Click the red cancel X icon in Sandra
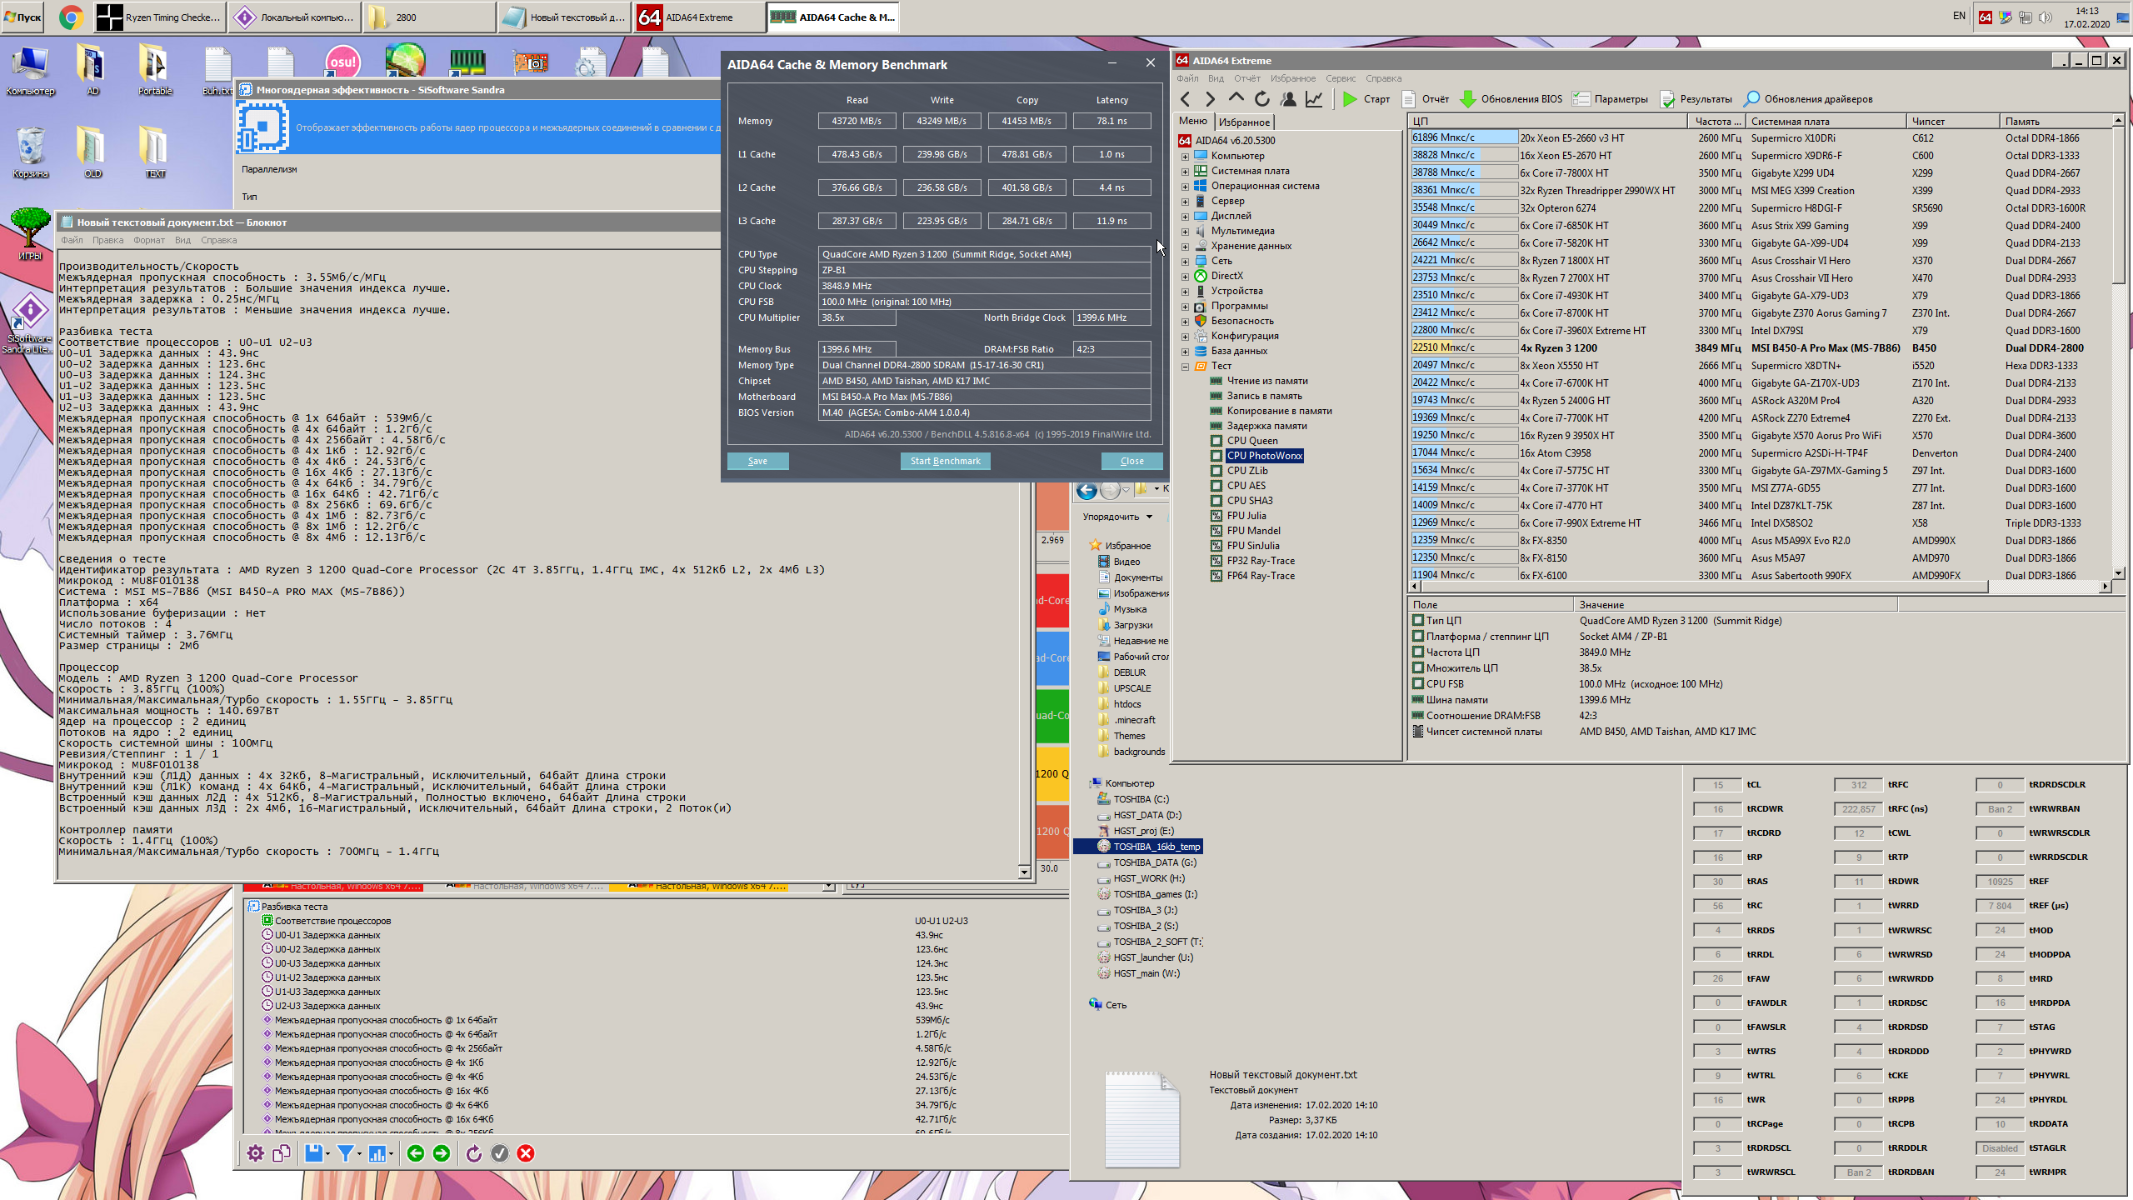The image size is (2133, 1200). pyautogui.click(x=526, y=1153)
